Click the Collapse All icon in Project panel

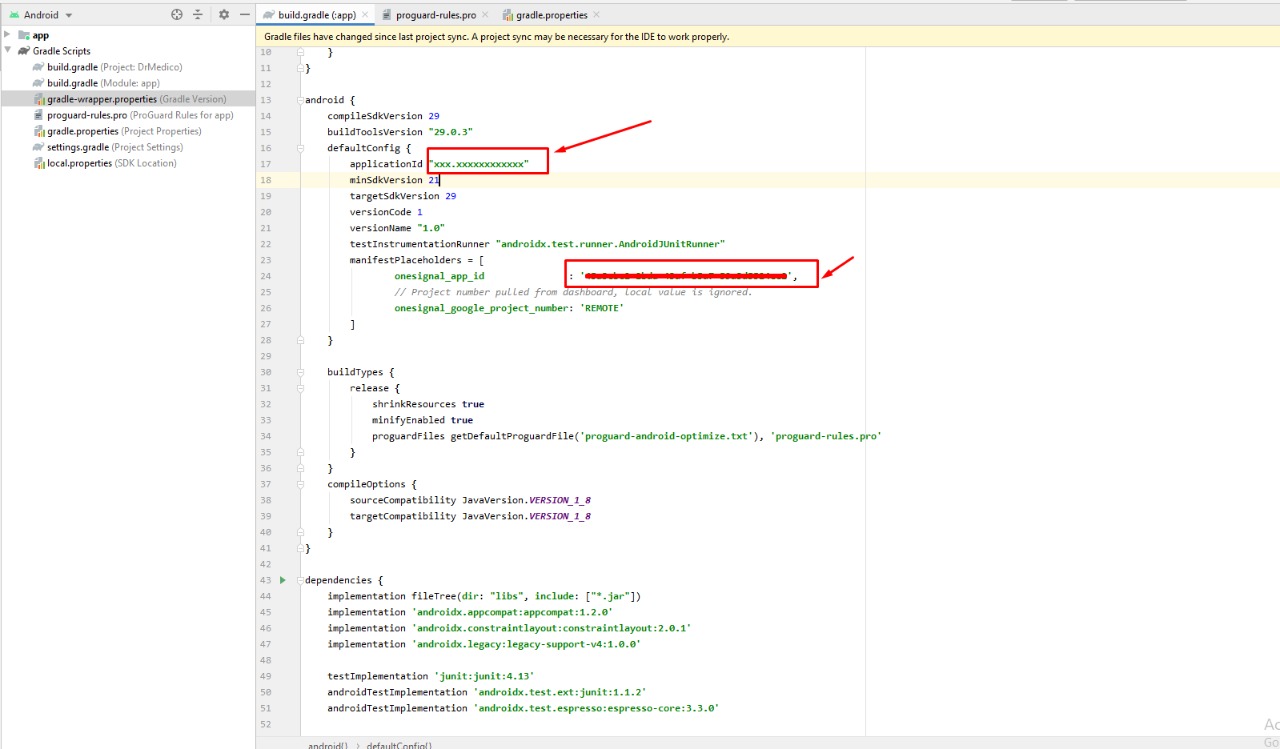point(198,15)
